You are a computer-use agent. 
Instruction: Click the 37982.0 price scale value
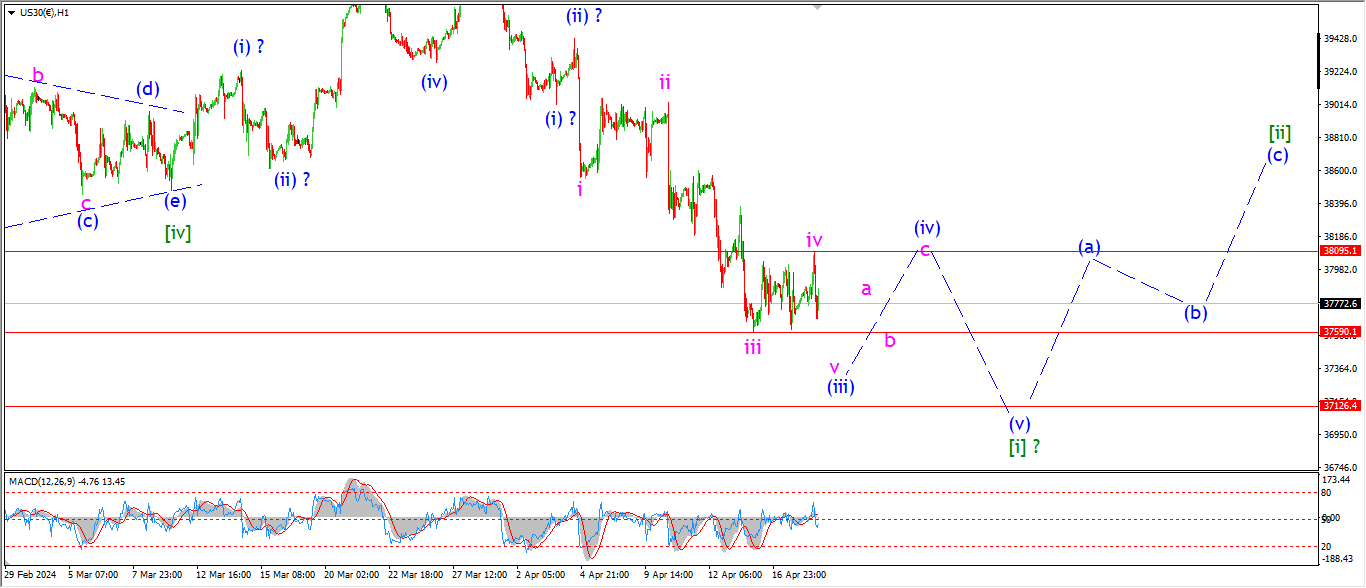(x=1340, y=270)
